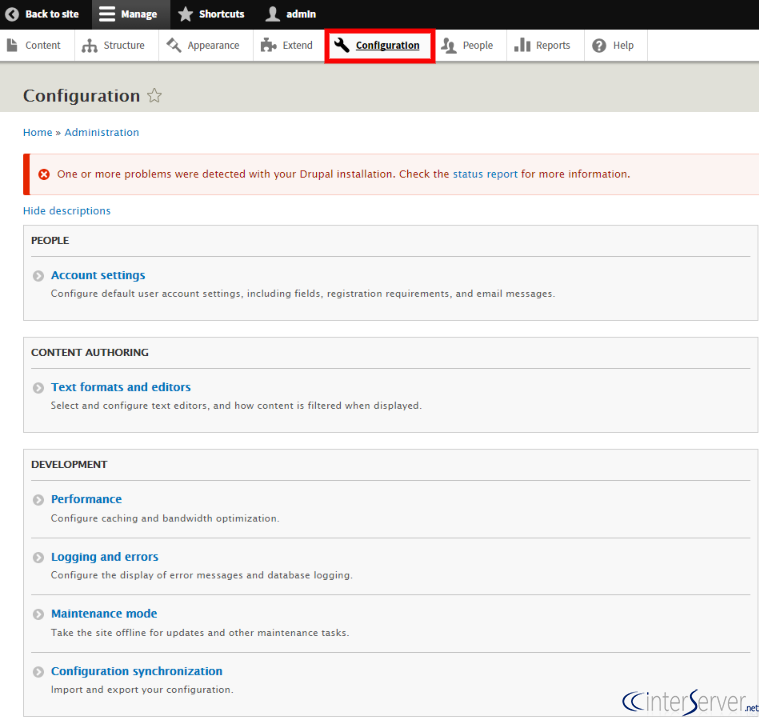
Task: Toggle the Manage toolbar tray
Action: pos(131,15)
